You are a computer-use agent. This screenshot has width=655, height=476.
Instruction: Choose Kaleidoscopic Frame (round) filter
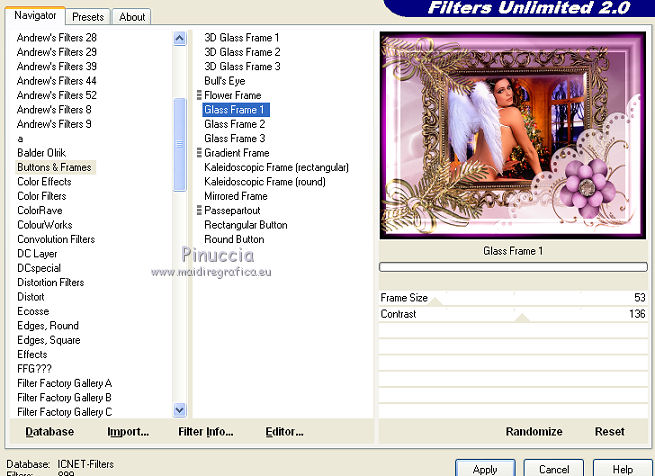tap(265, 182)
